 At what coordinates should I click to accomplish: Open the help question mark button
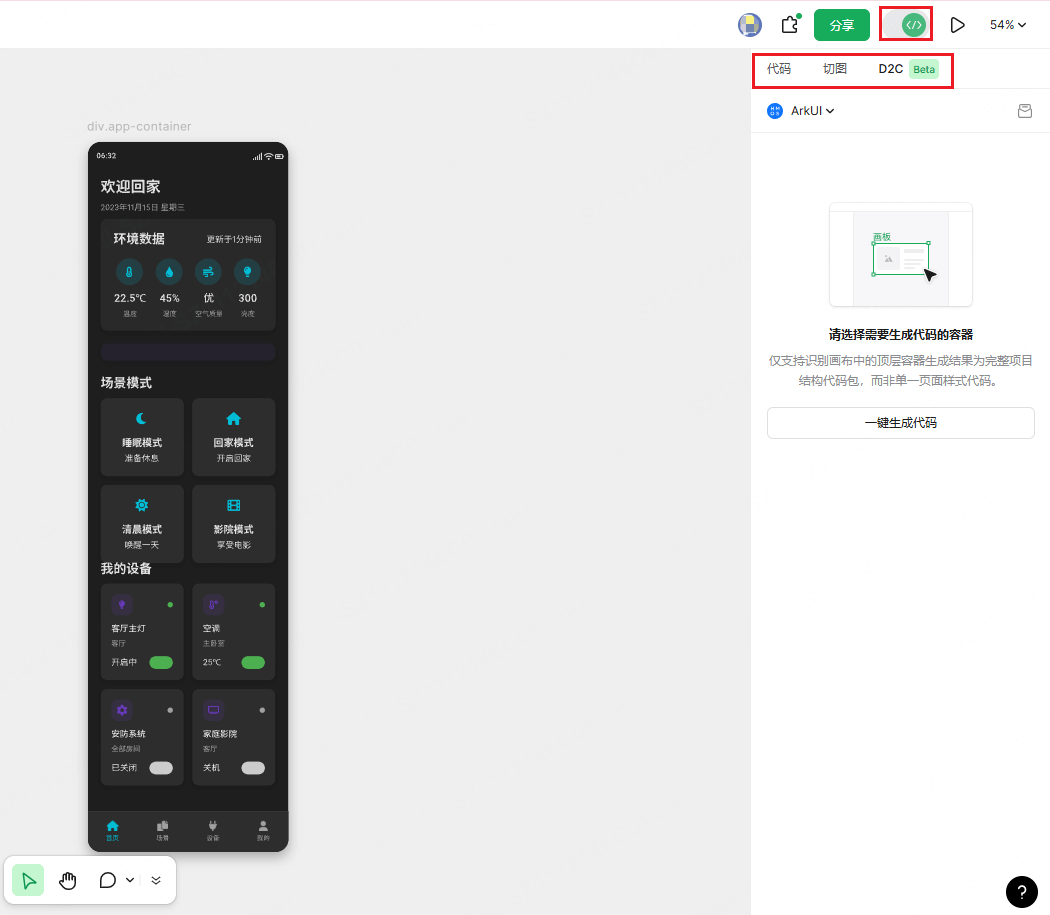pos(1021,891)
